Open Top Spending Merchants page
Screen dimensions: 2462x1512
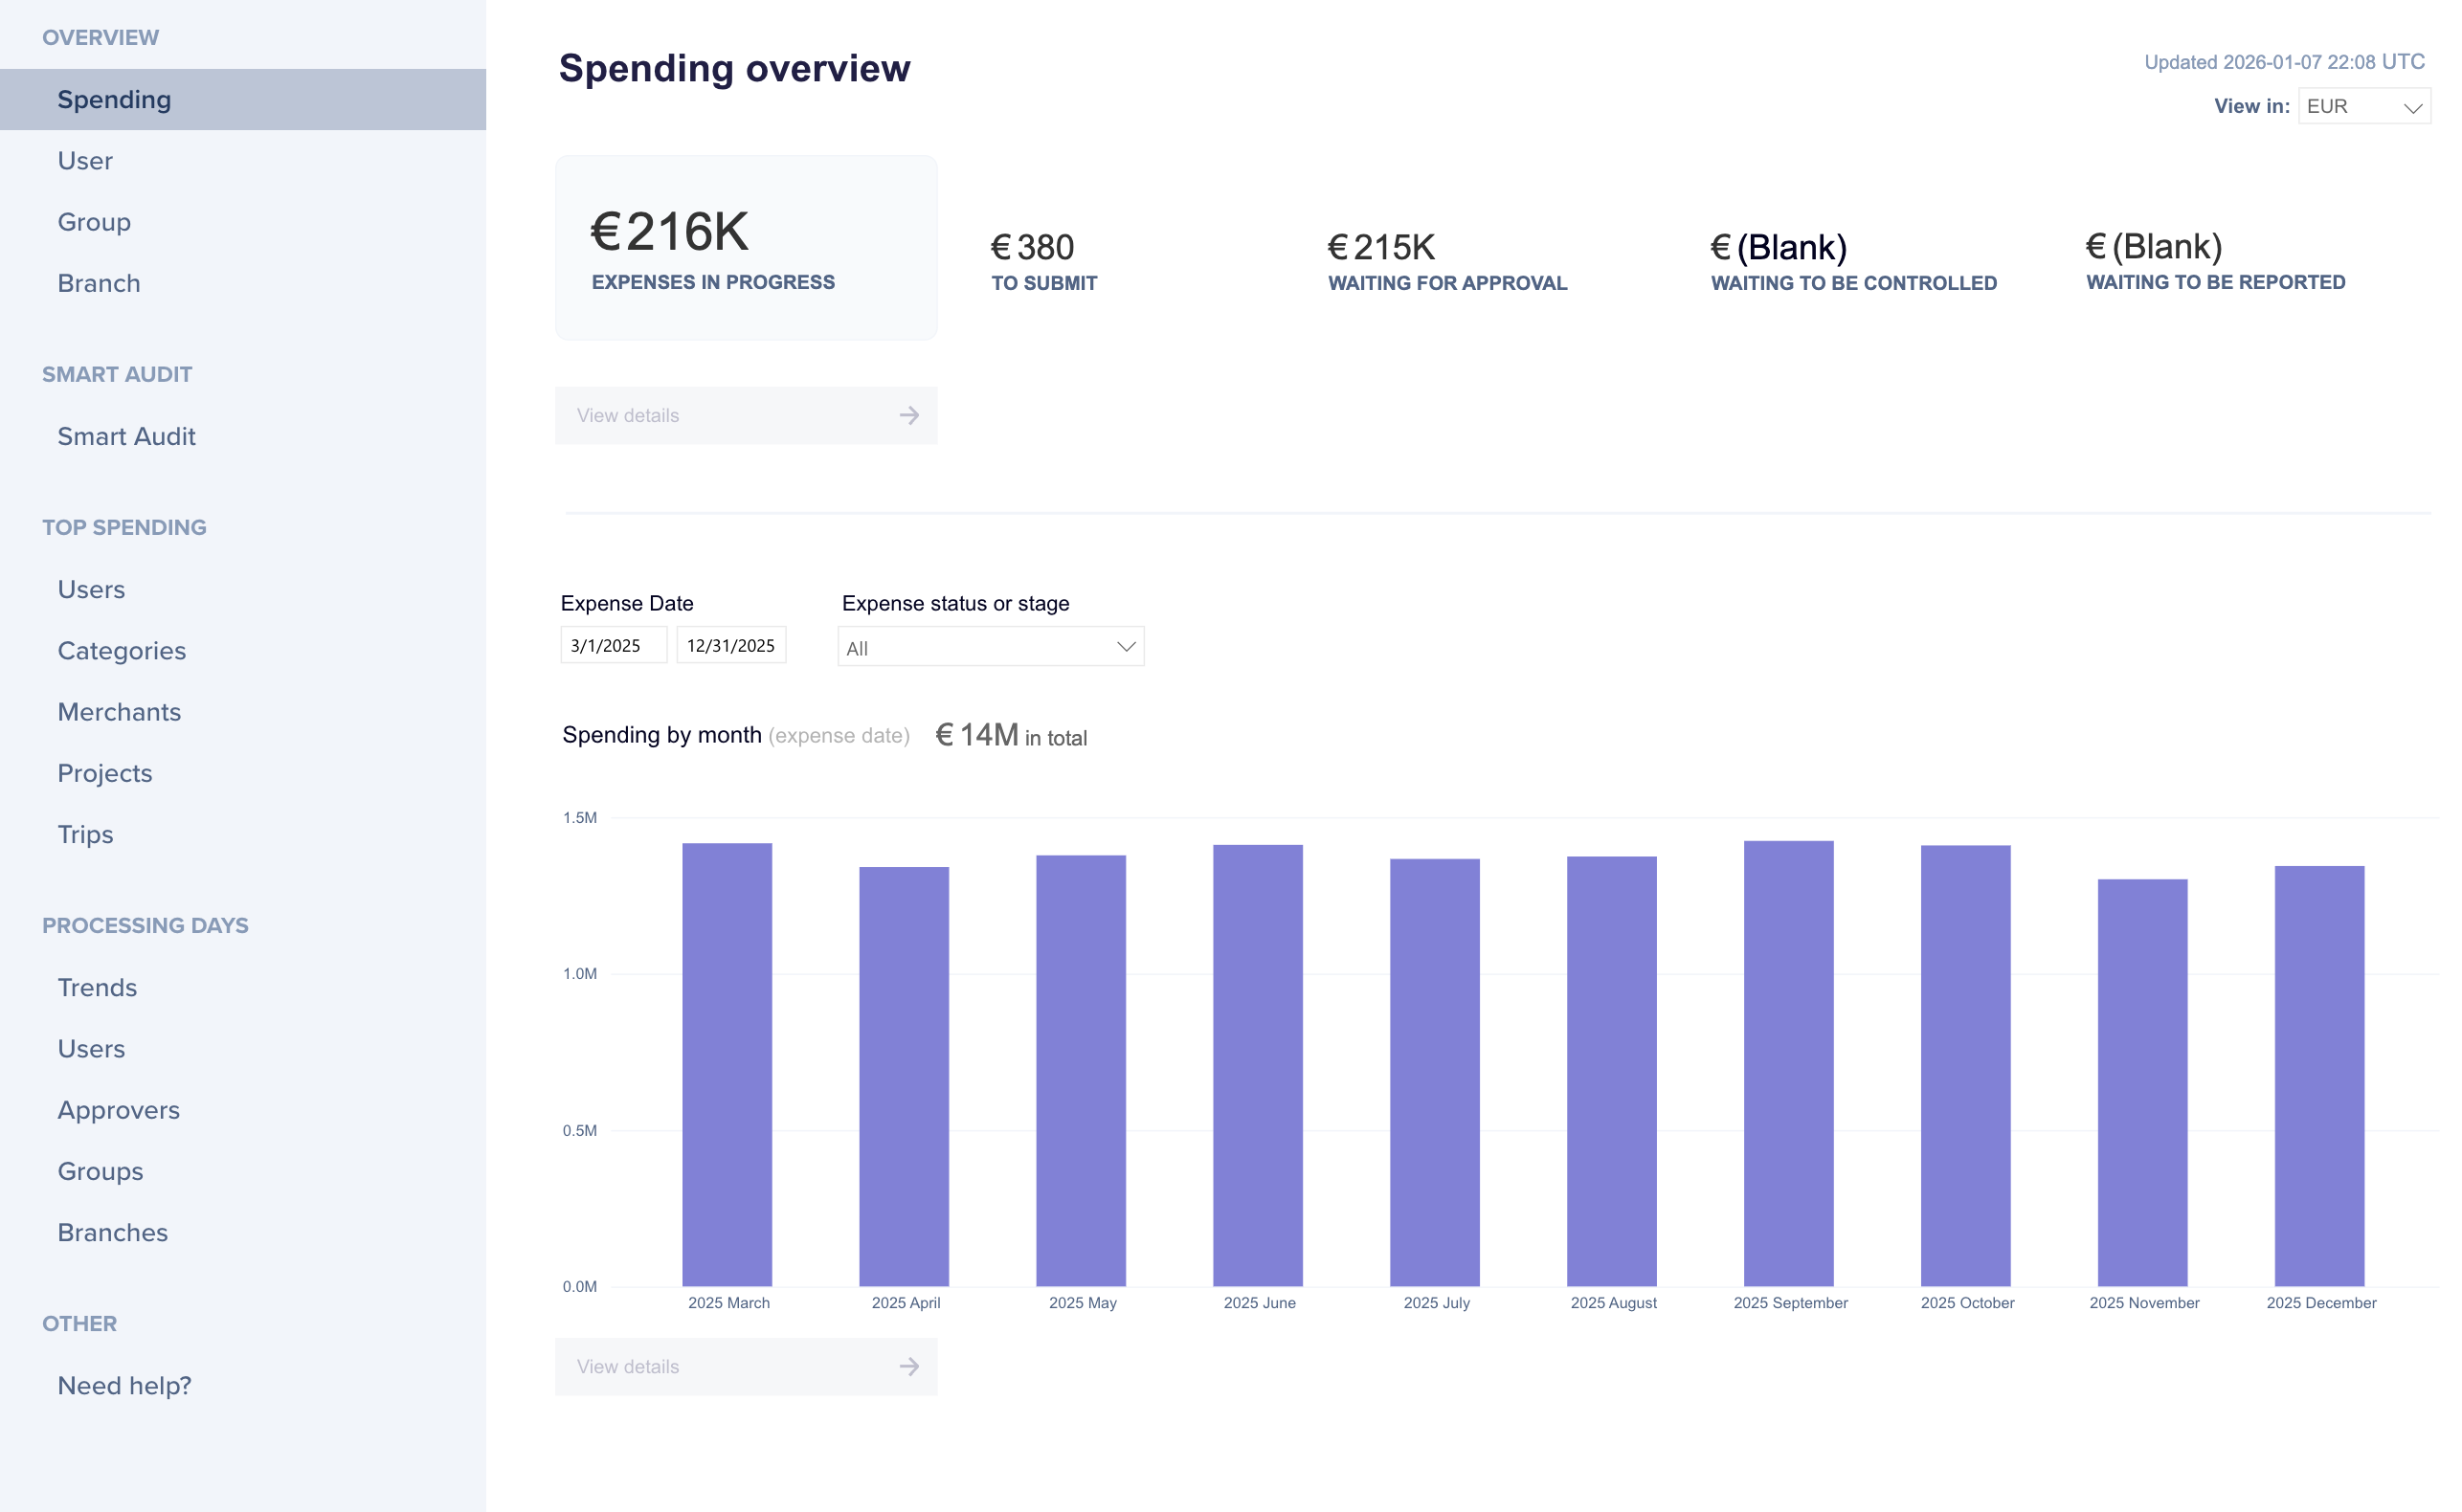119,712
